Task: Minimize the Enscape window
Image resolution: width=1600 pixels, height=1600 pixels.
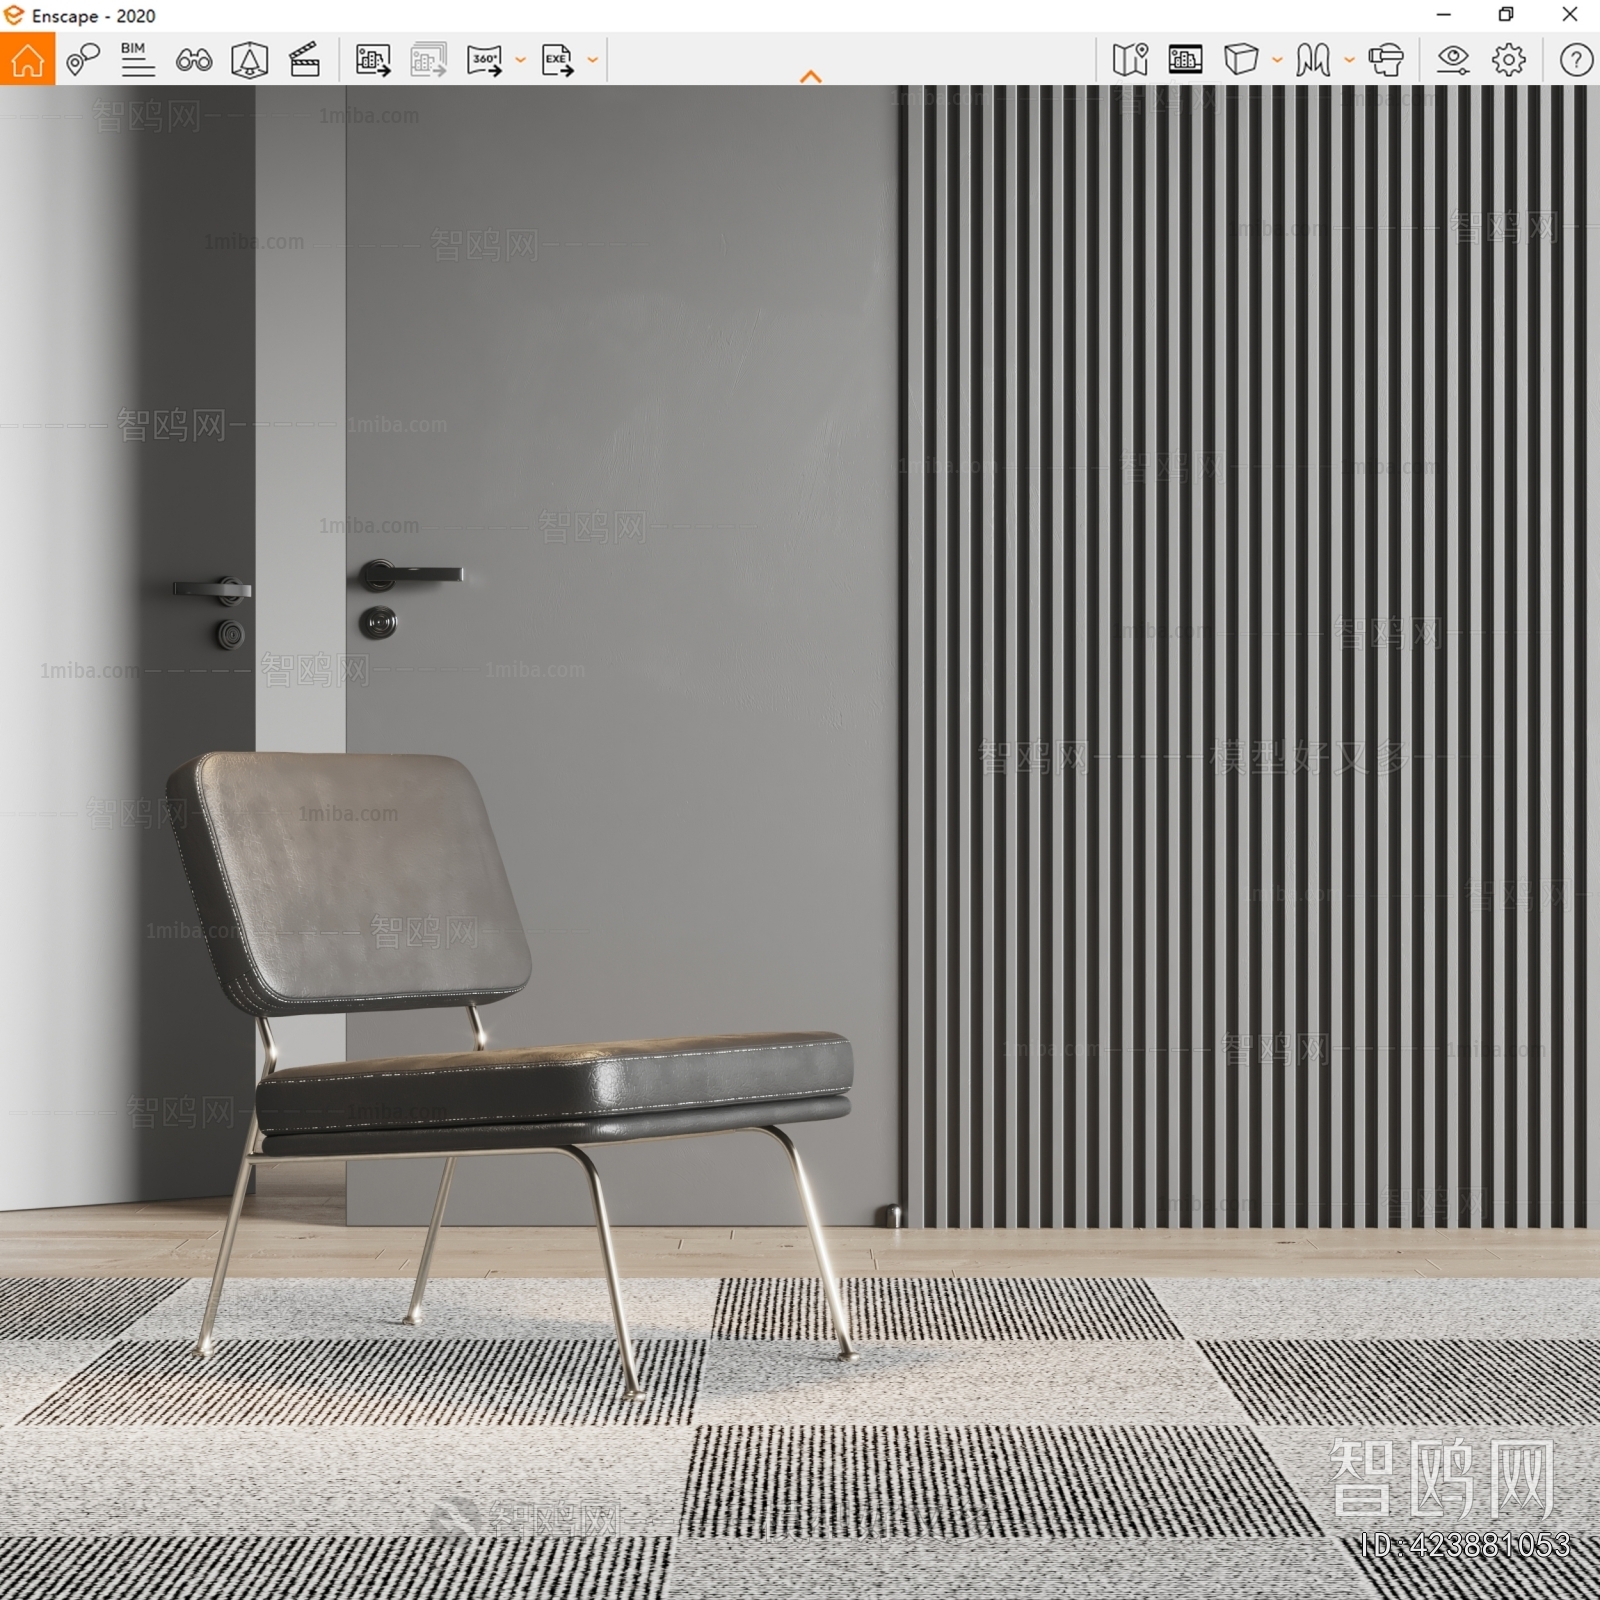Action: 1443,15
